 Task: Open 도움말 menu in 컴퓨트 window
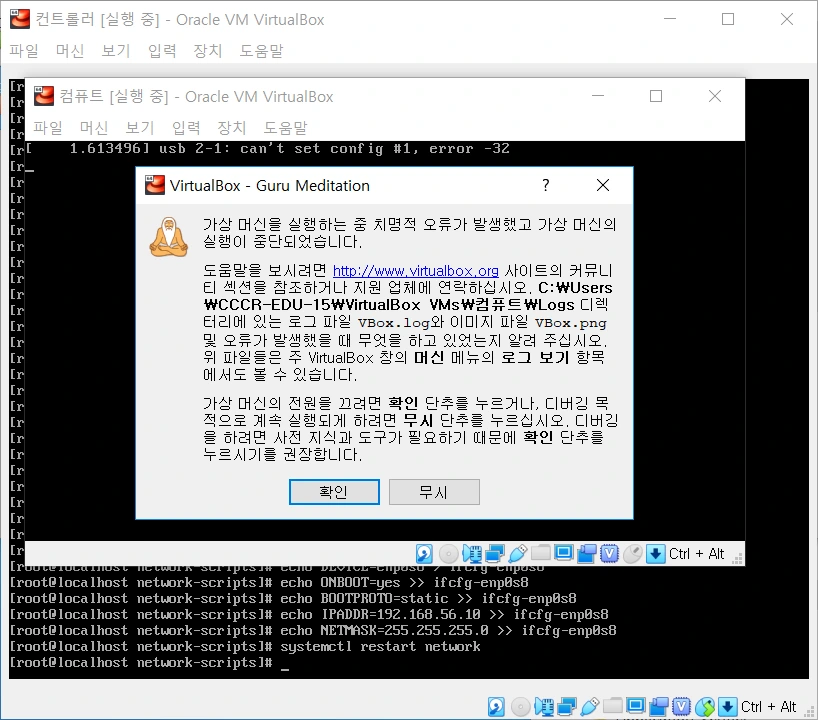click(285, 127)
